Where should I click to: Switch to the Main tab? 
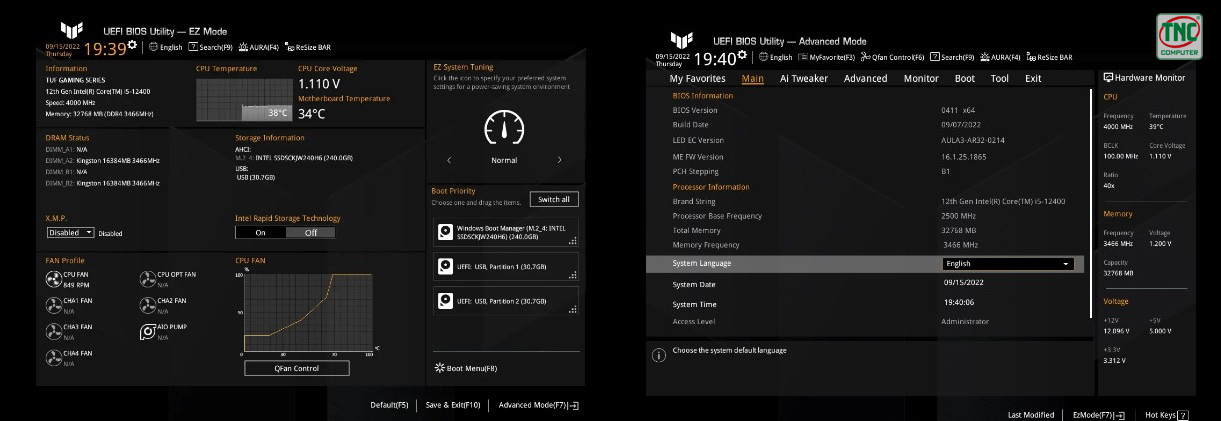[x=753, y=78]
